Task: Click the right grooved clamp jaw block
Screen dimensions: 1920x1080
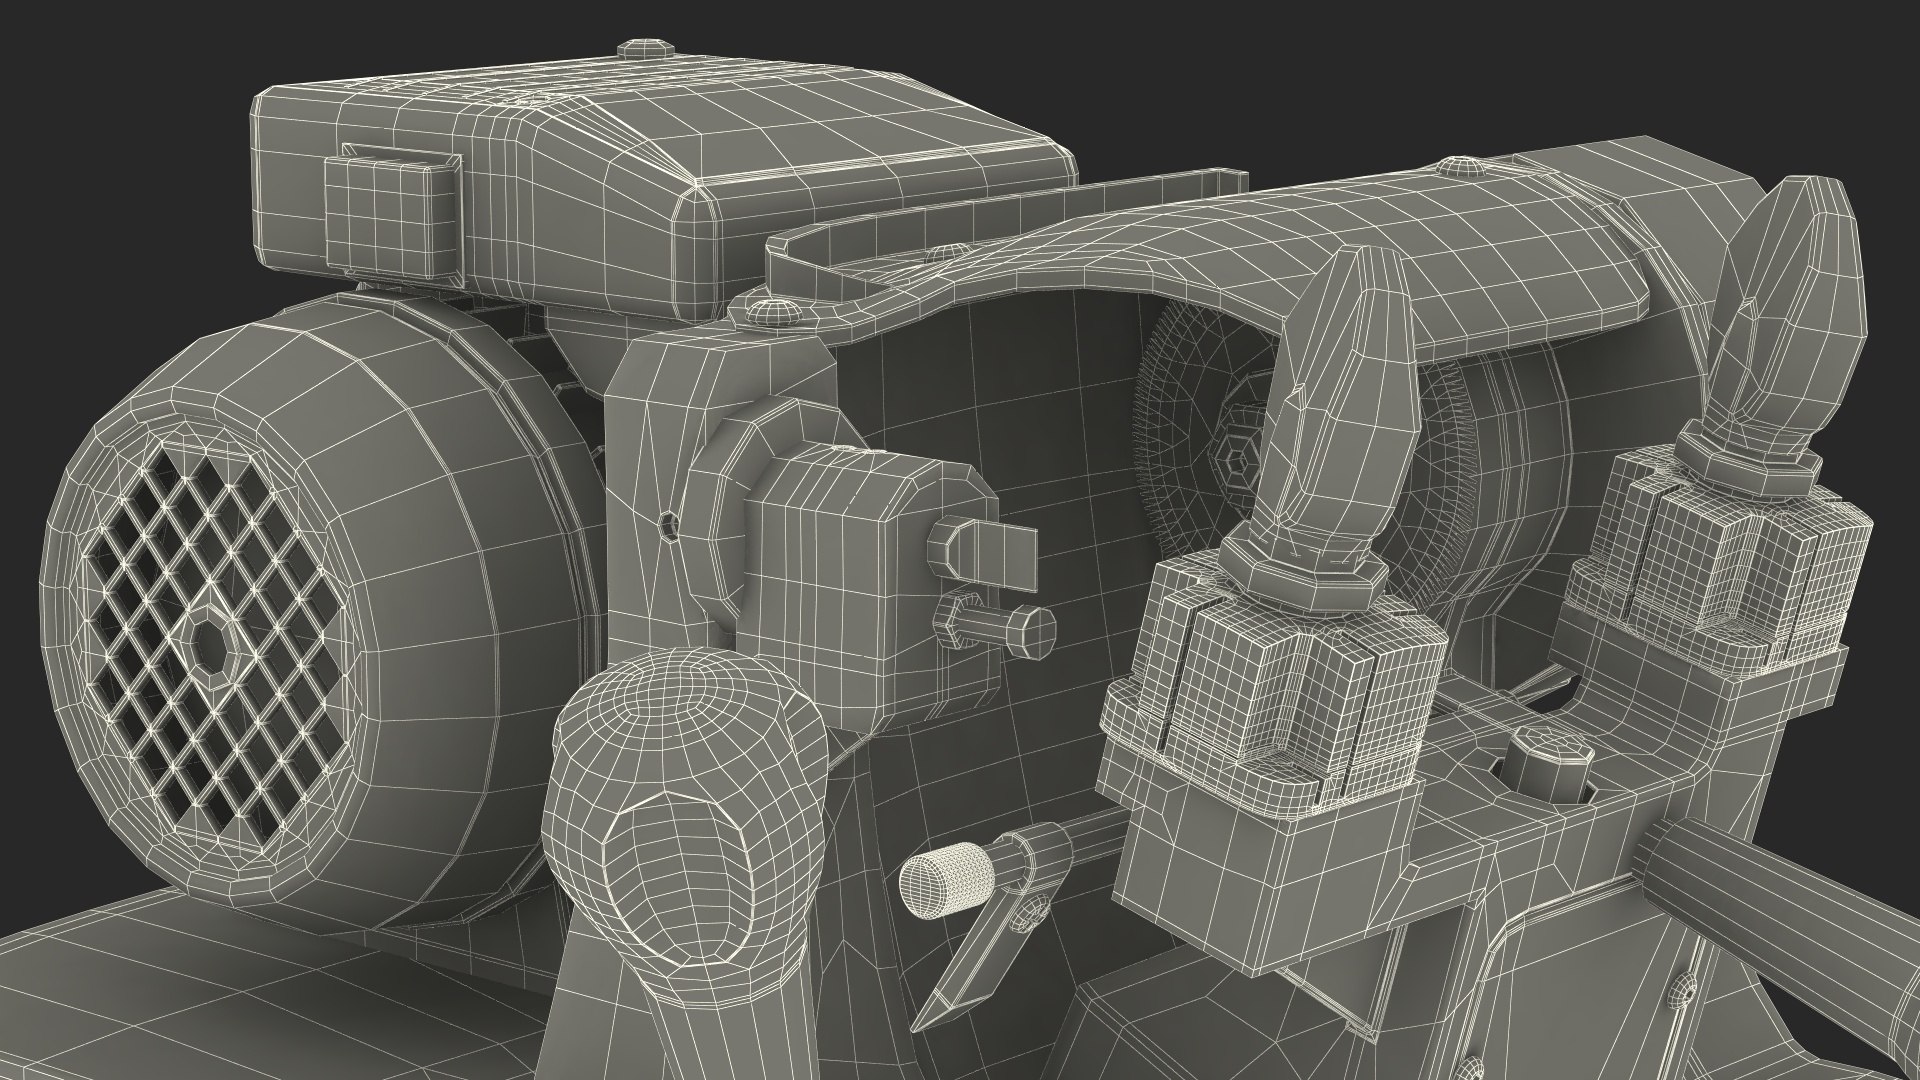Action: tap(1715, 570)
